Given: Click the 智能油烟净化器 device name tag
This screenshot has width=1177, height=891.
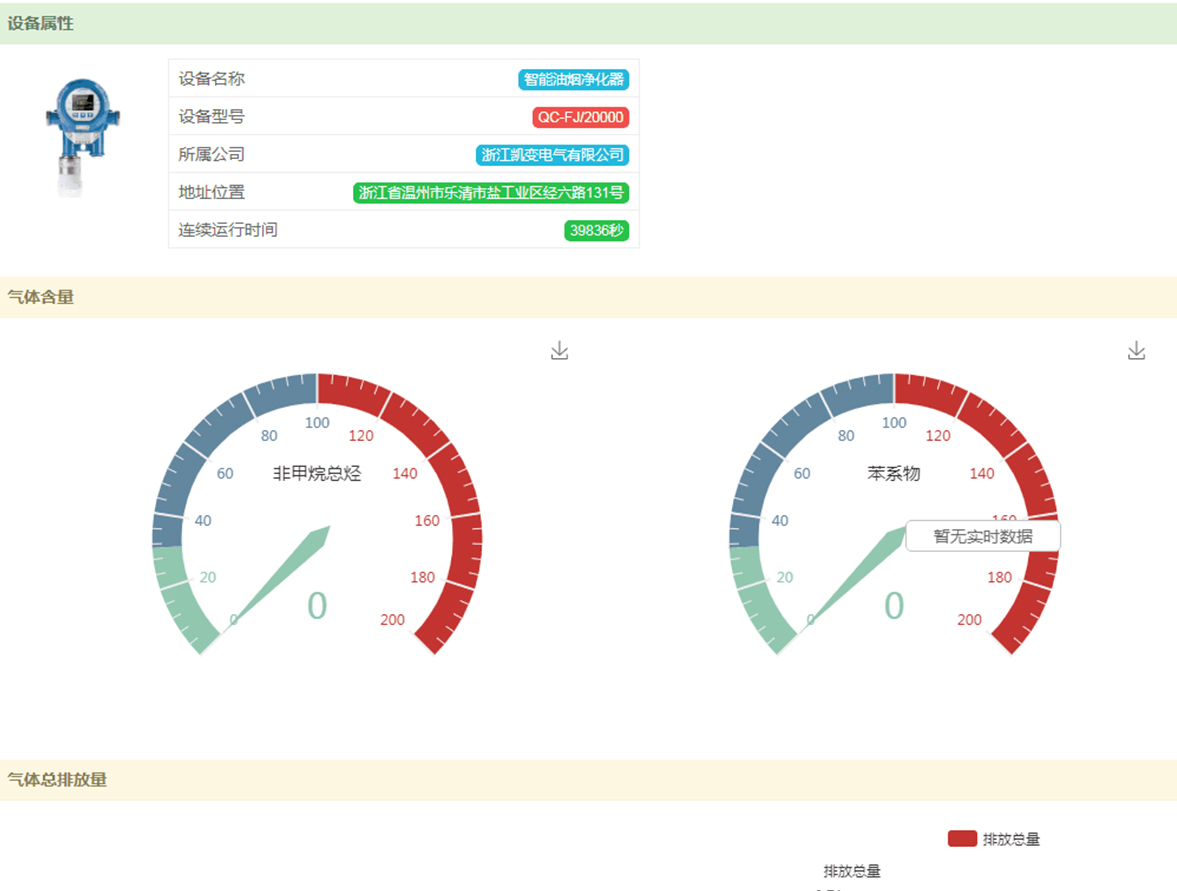Looking at the screenshot, I should pyautogui.click(x=574, y=80).
